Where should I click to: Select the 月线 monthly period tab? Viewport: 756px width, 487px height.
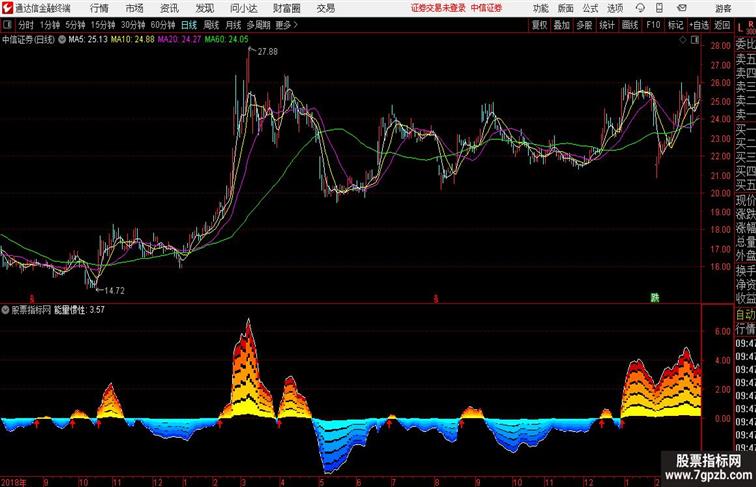click(233, 25)
